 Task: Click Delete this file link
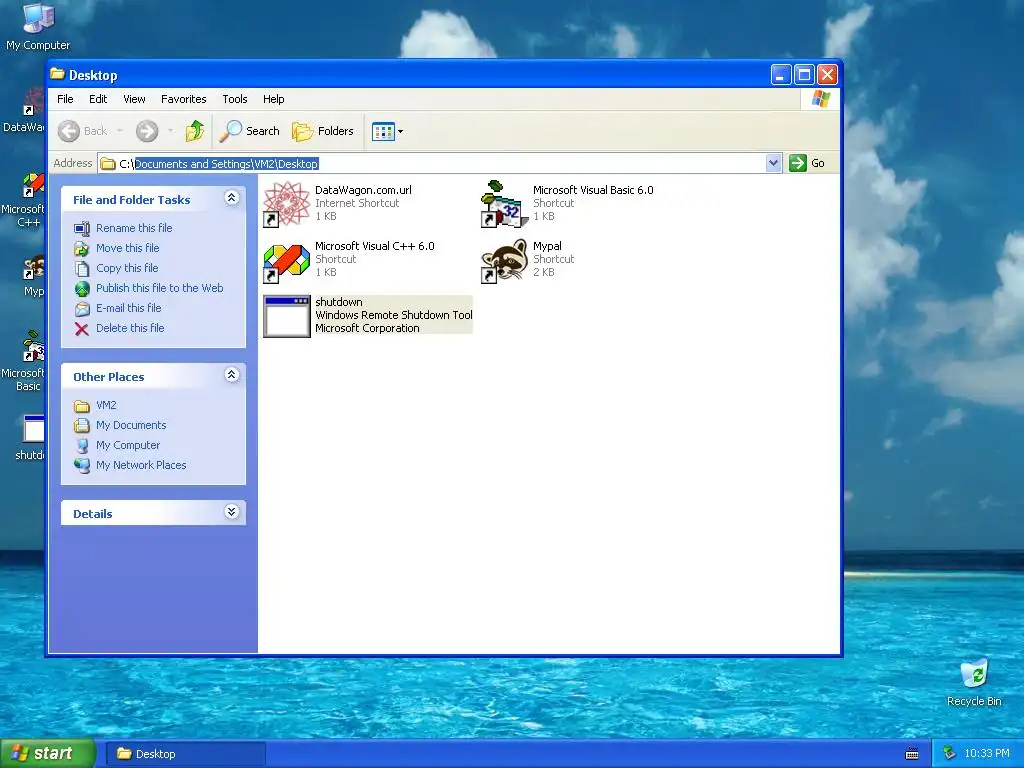click(130, 328)
